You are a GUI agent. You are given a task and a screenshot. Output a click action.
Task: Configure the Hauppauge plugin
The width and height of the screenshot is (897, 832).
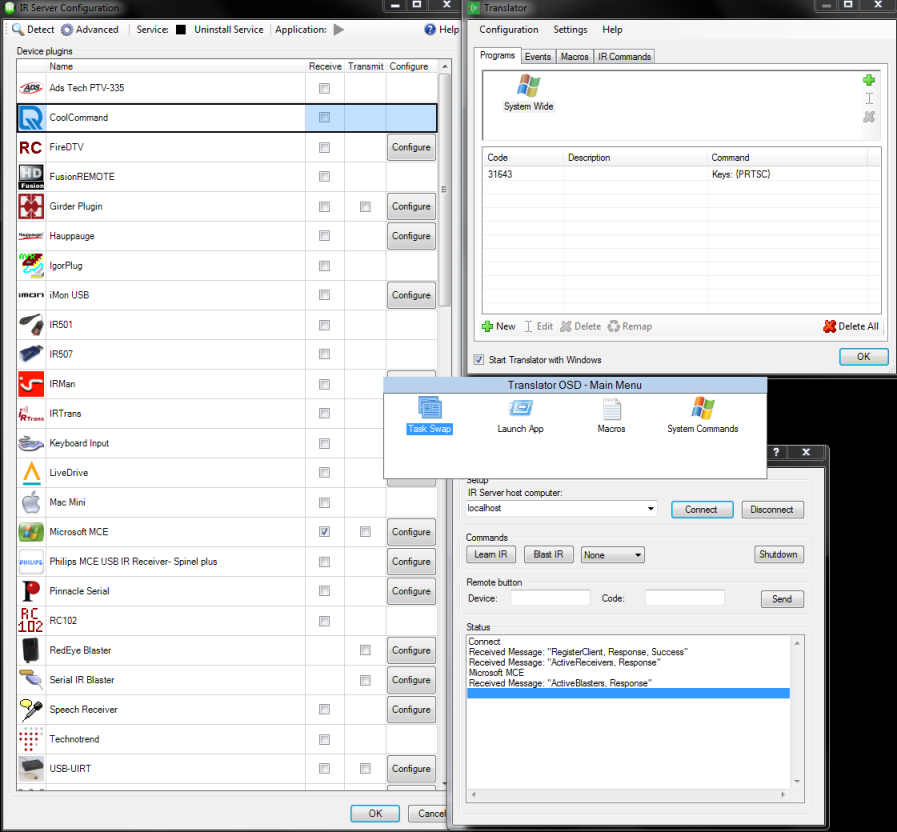point(411,236)
